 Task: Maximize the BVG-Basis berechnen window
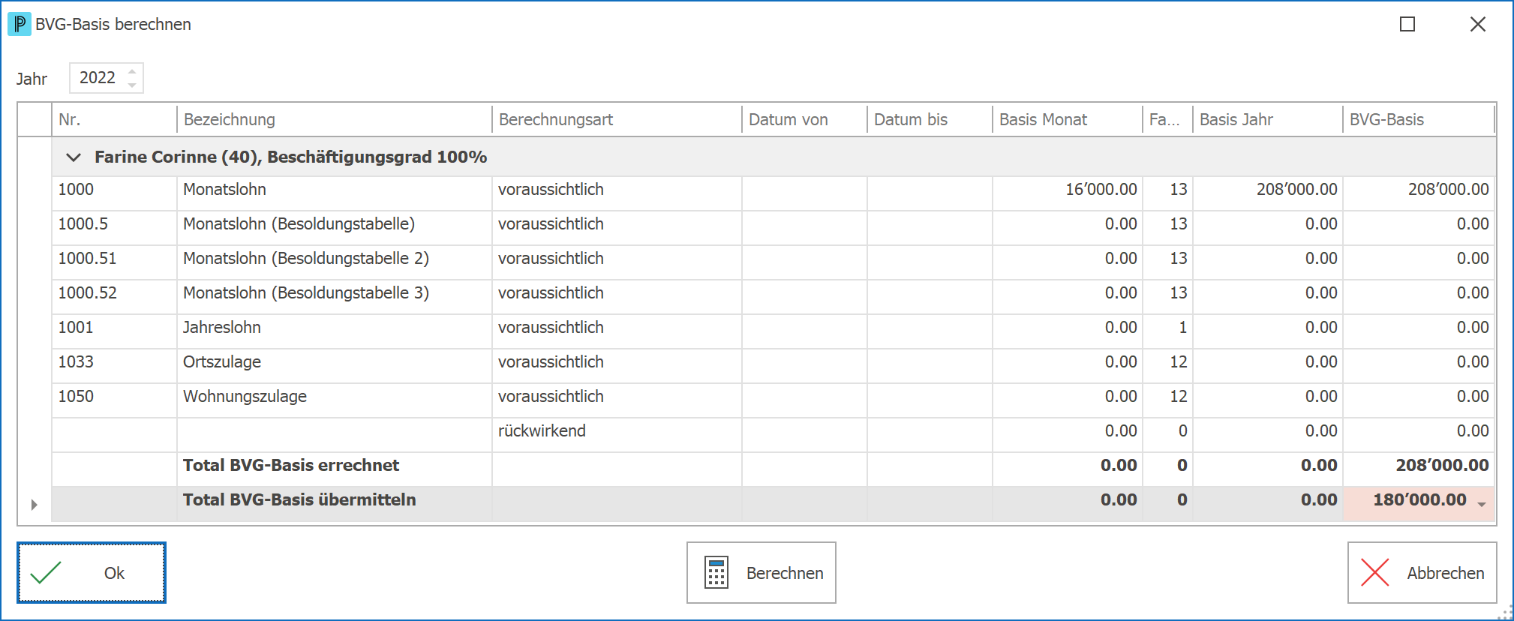tap(1407, 24)
